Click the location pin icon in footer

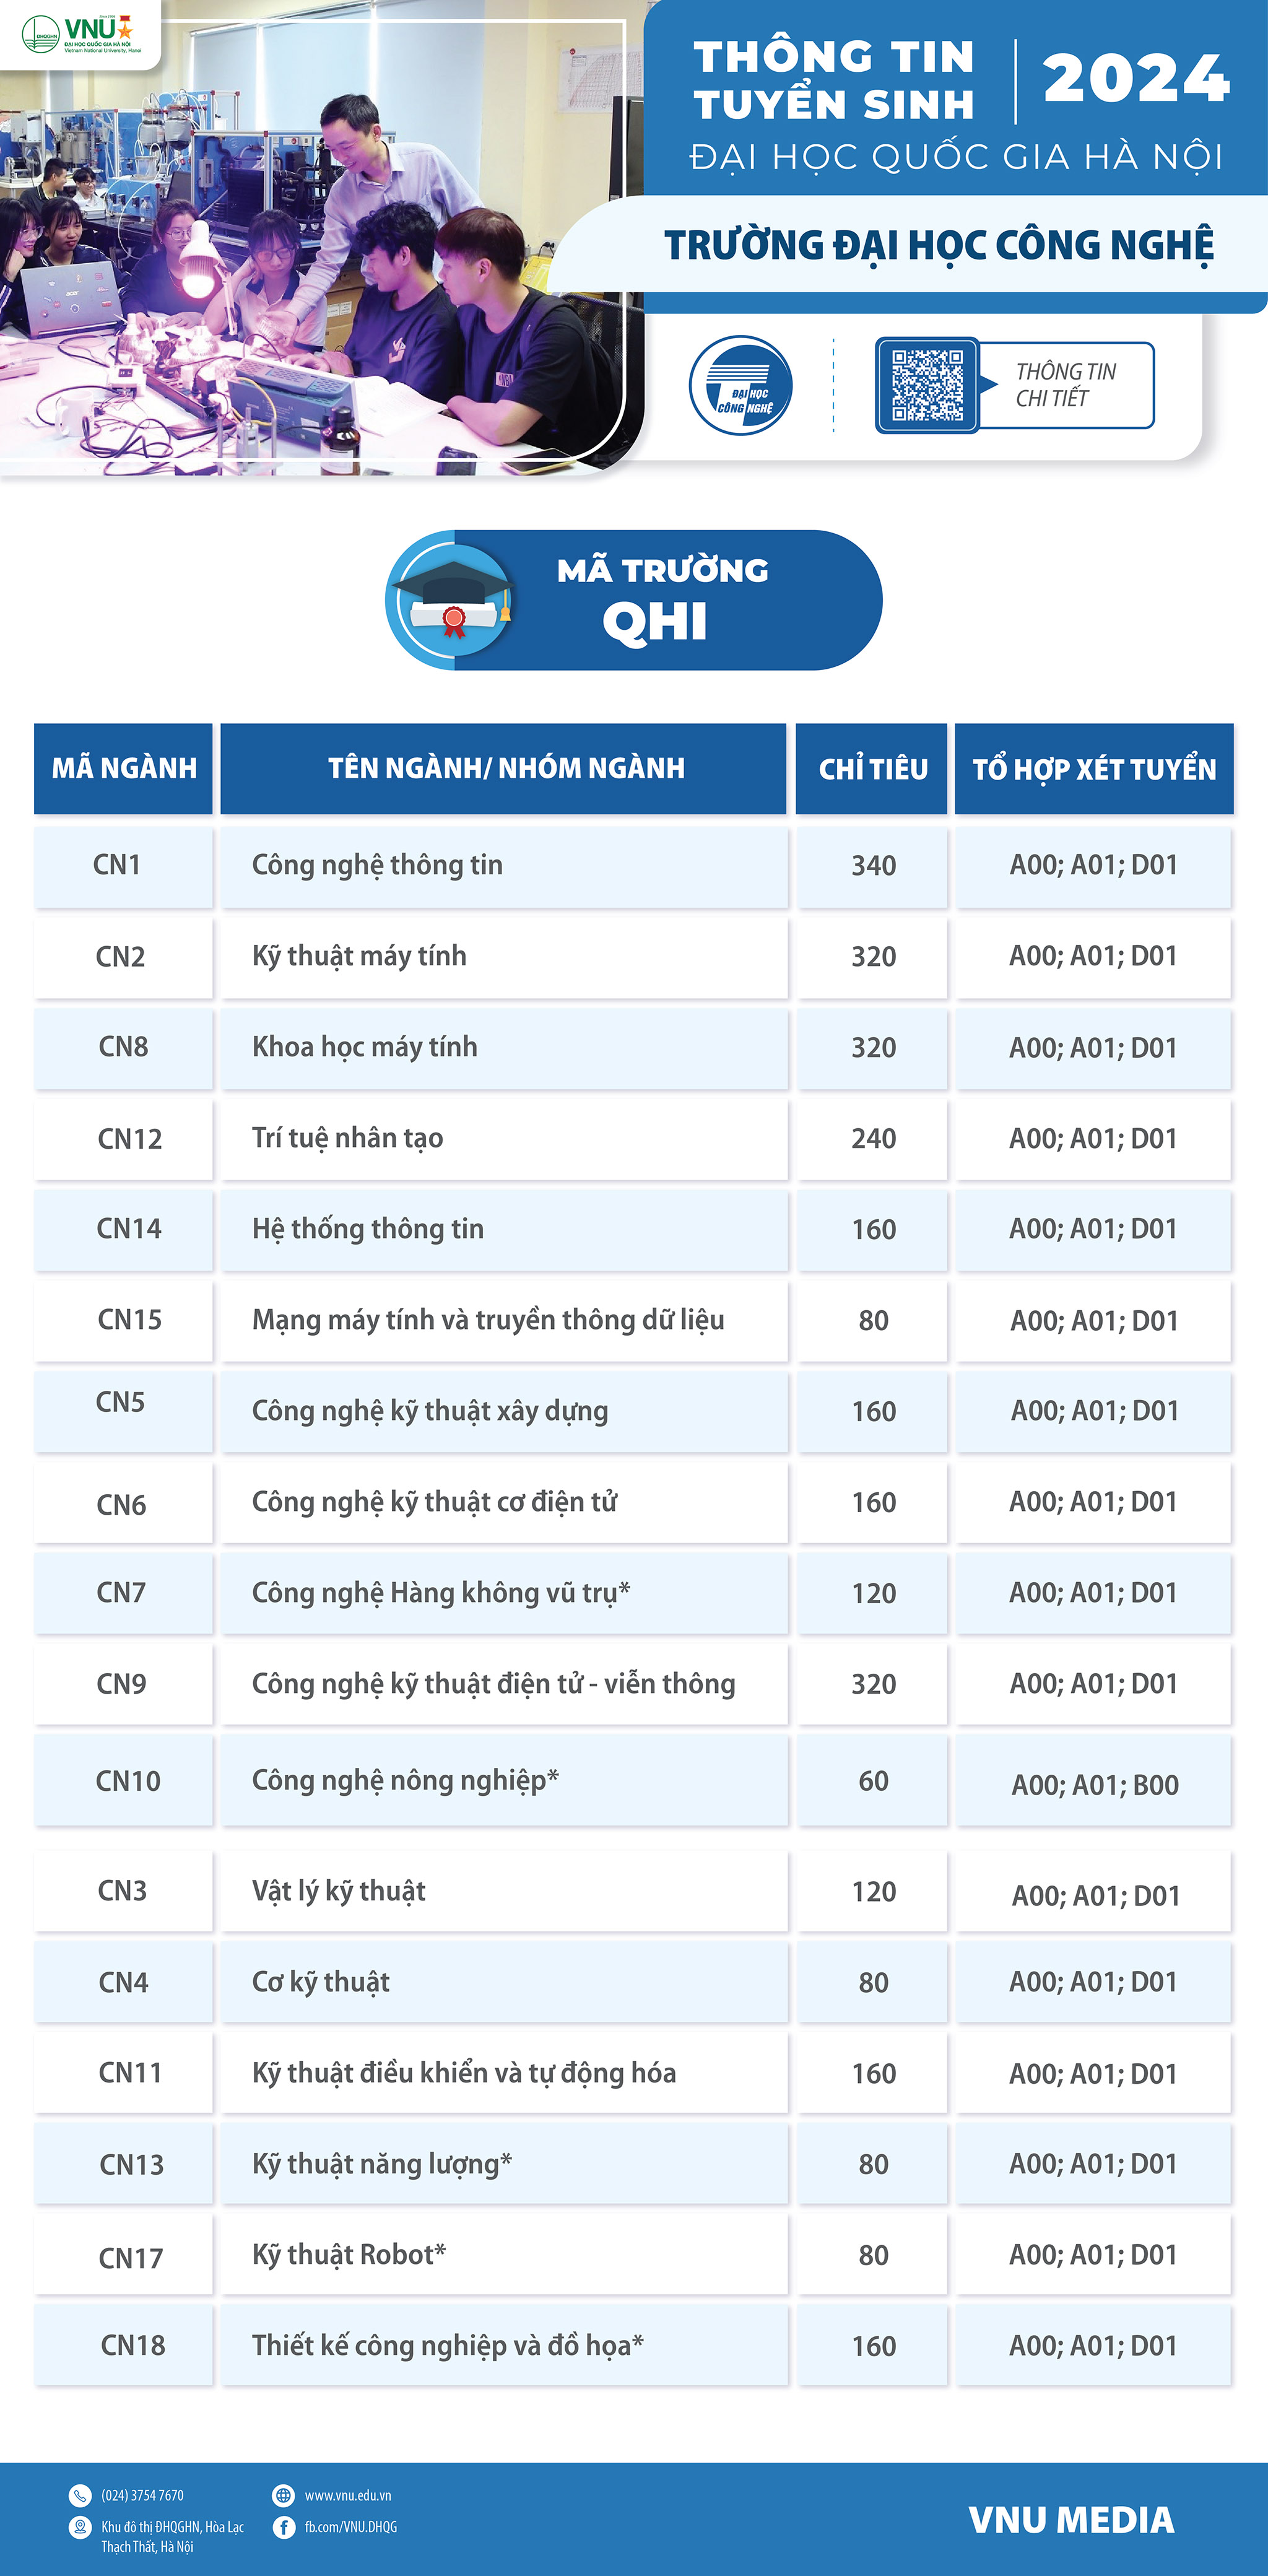click(80, 2527)
